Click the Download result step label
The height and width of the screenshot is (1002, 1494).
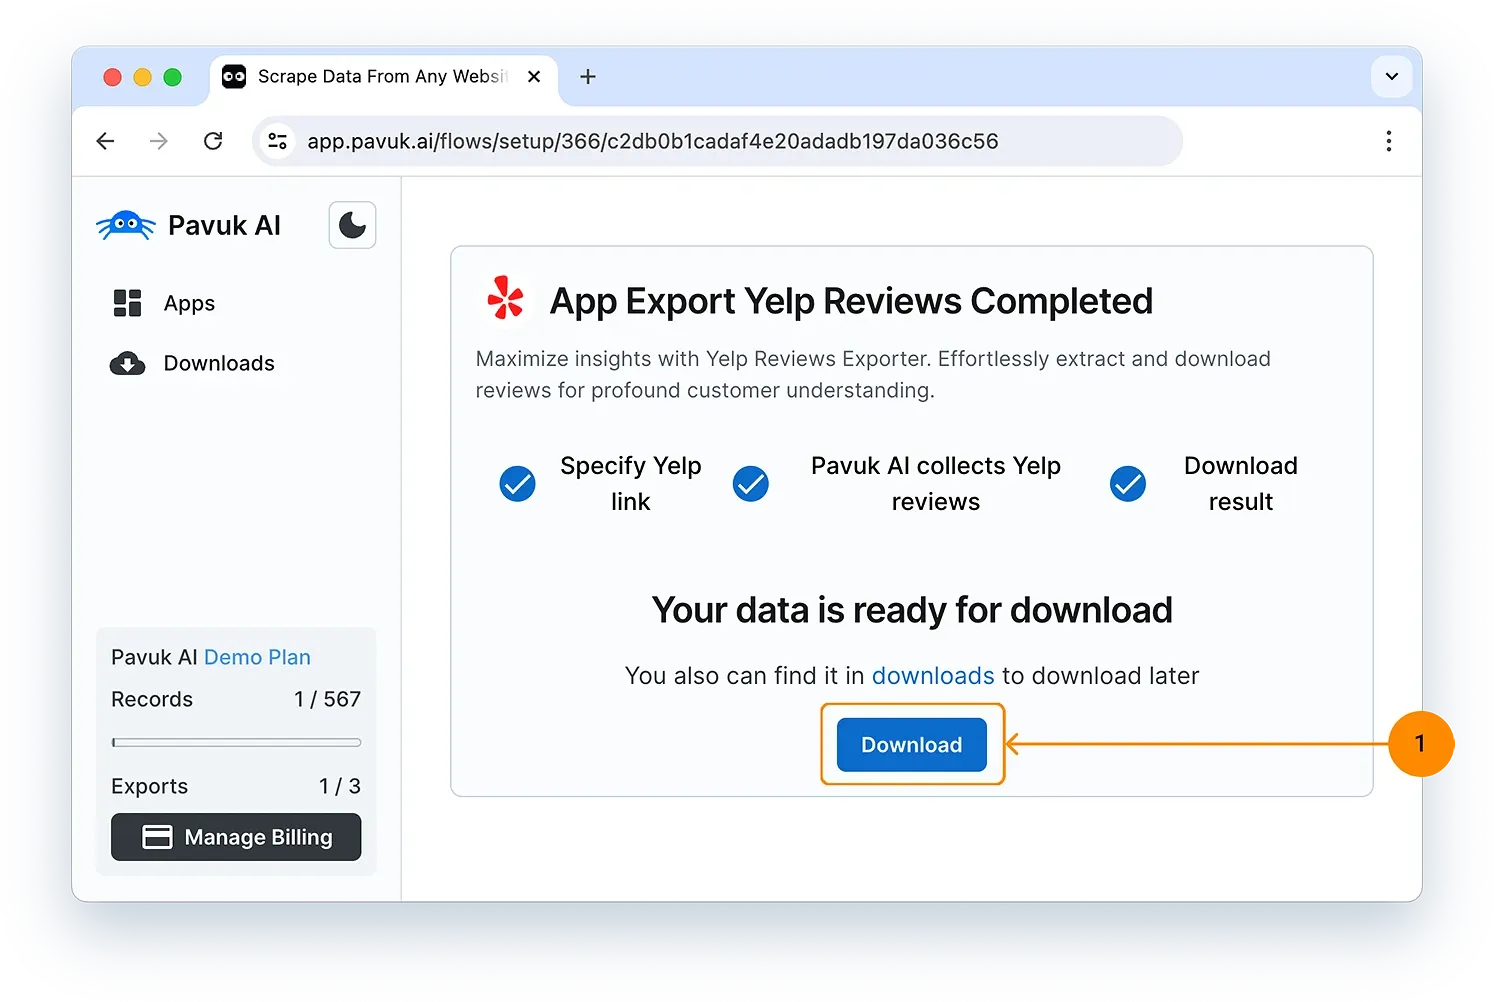pos(1241,484)
